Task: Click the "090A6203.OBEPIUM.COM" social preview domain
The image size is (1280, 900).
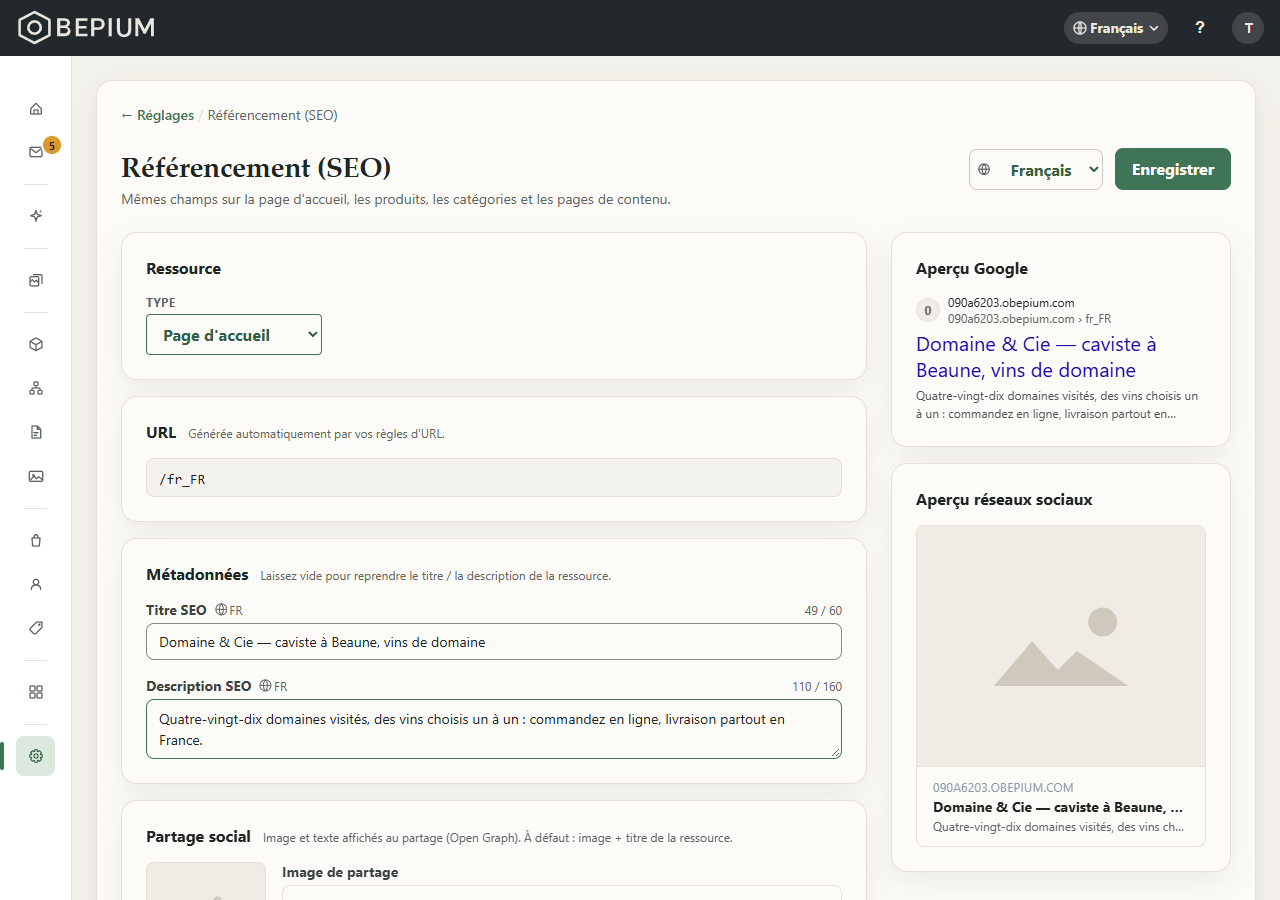Action: [x=1003, y=788]
